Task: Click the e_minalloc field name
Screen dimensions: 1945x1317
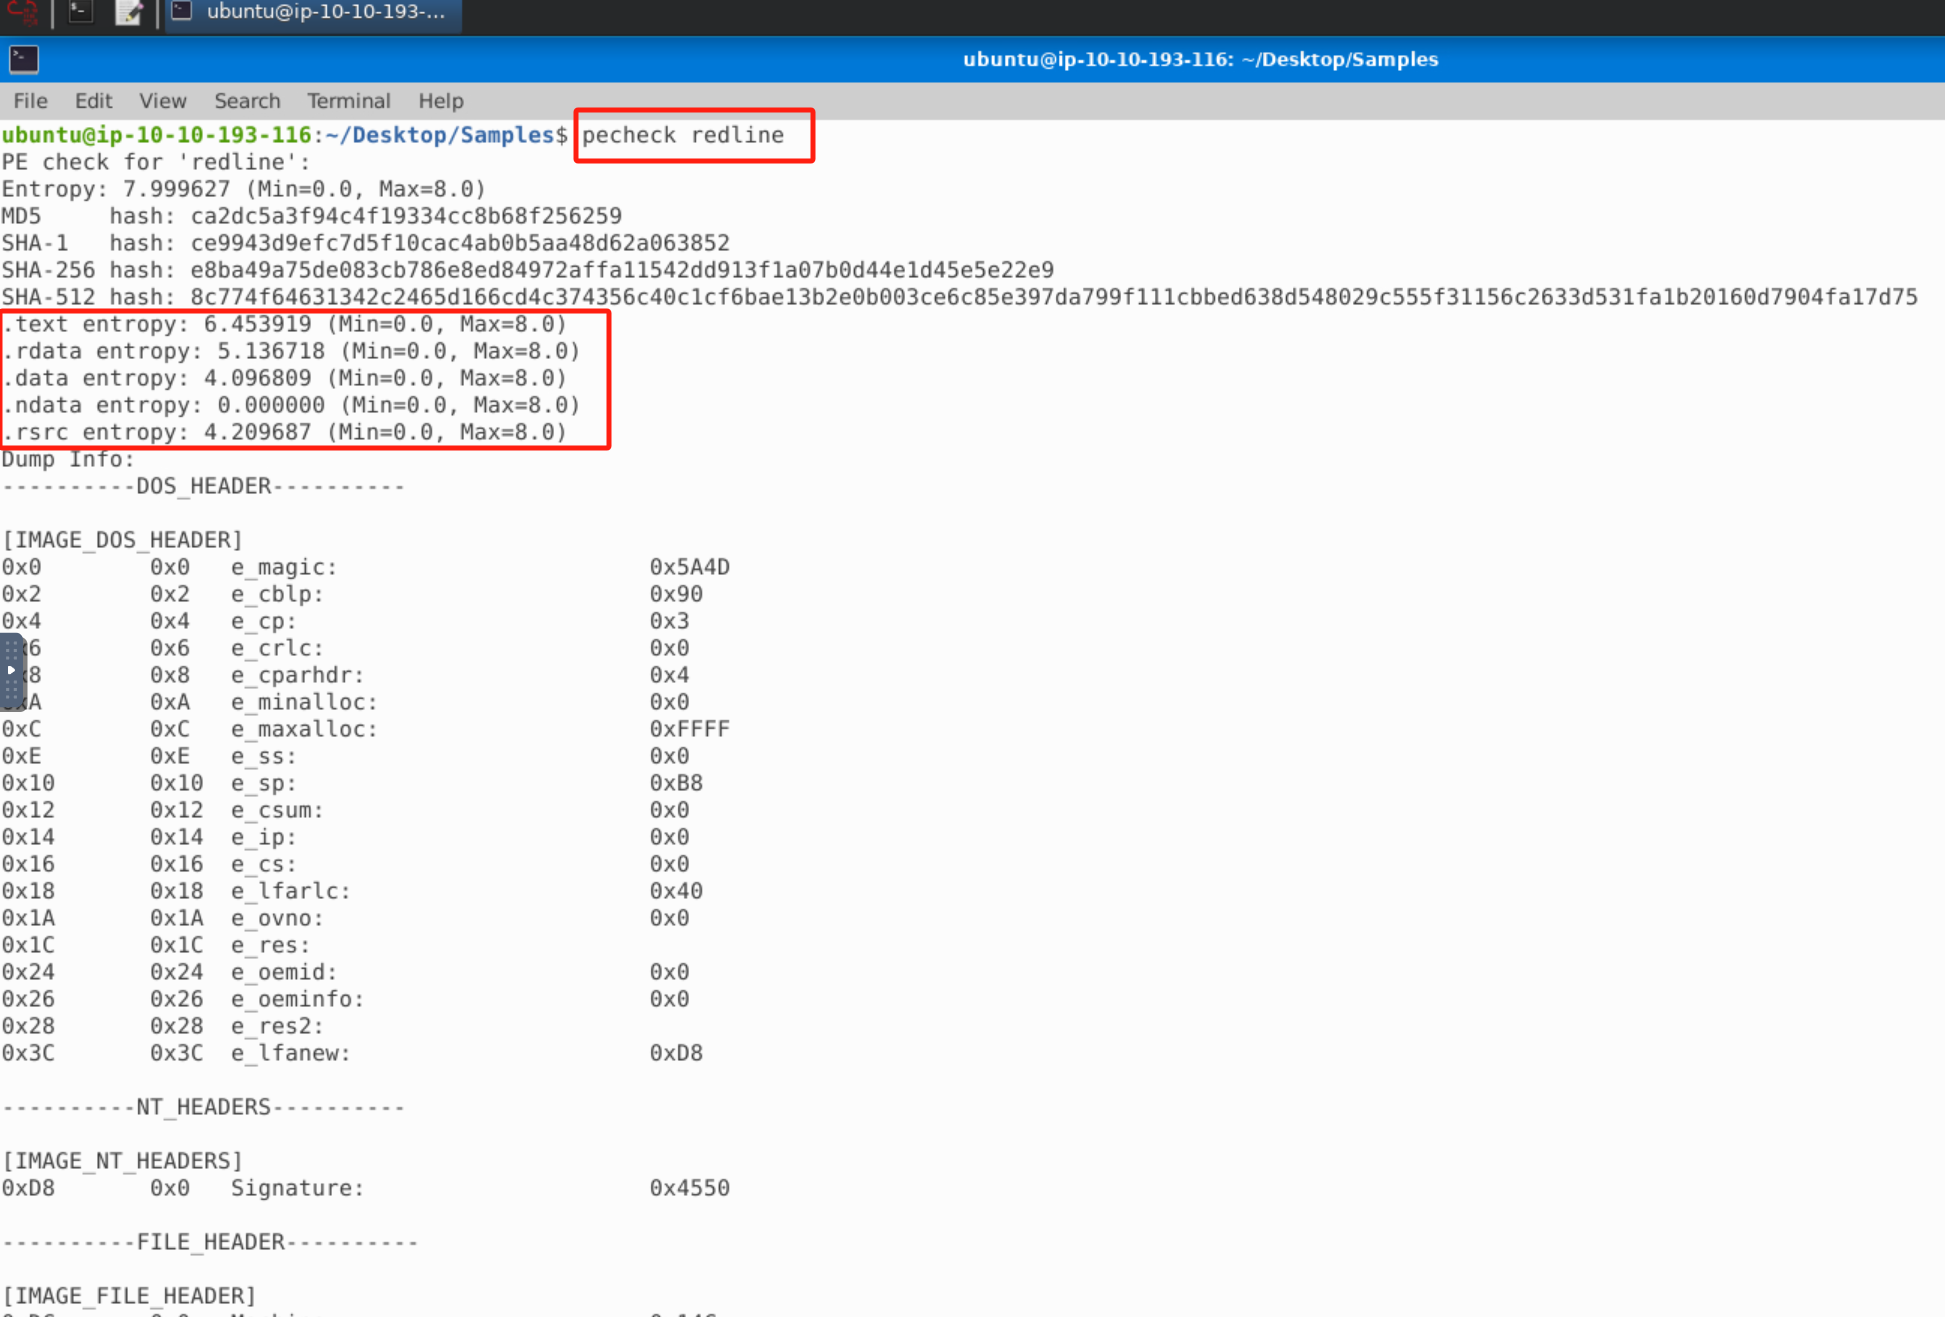Action: tap(304, 702)
